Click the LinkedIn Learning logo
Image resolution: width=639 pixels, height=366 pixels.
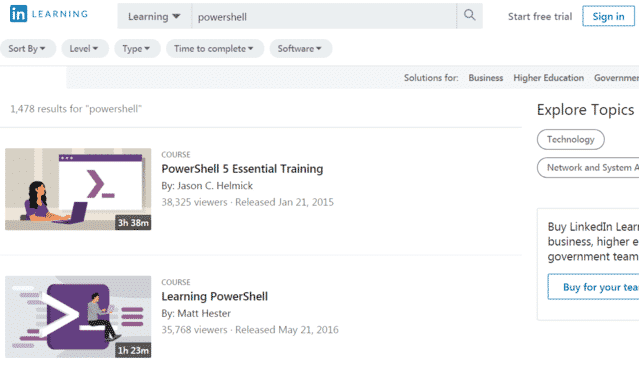pos(49,14)
